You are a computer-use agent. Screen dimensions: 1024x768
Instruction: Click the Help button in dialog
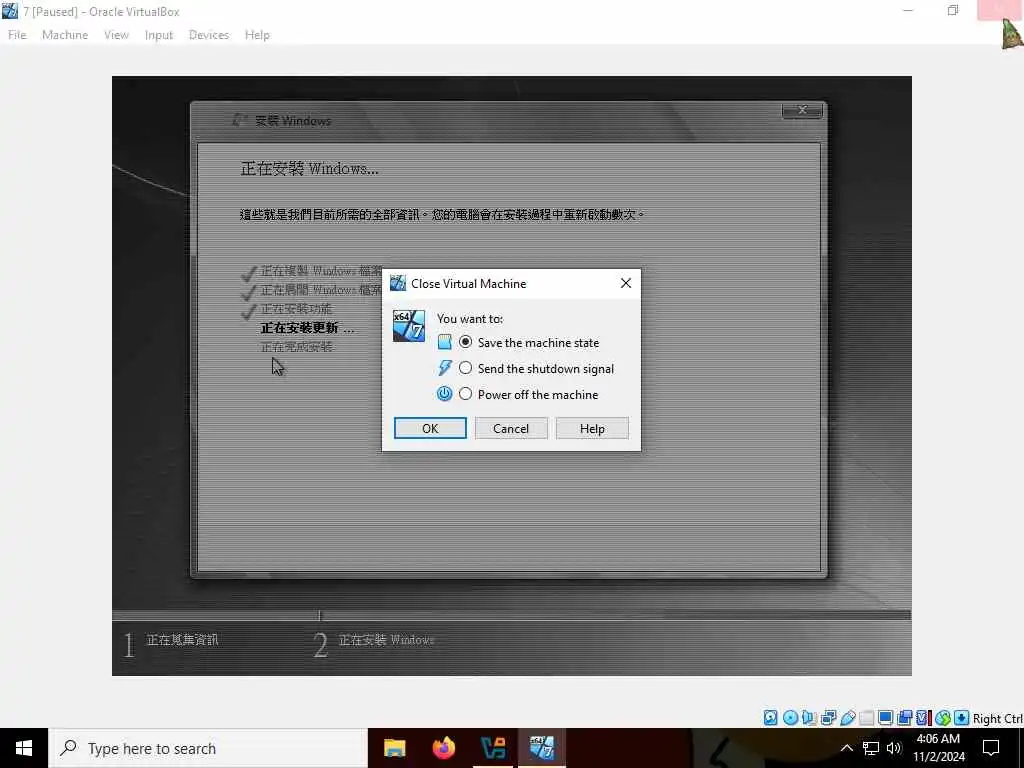tap(592, 428)
